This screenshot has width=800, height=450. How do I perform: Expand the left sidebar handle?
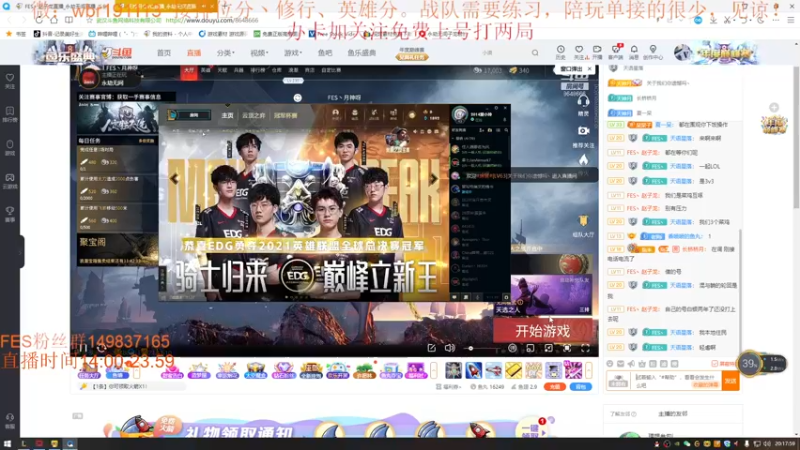pos(21,252)
